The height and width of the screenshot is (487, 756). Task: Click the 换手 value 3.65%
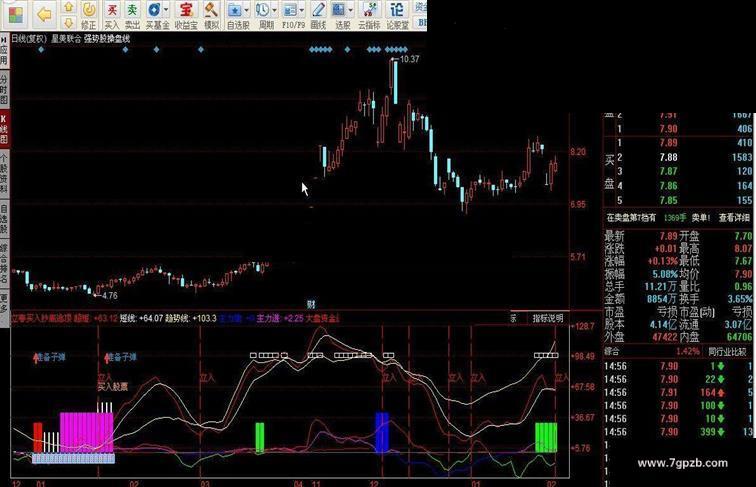[740, 299]
